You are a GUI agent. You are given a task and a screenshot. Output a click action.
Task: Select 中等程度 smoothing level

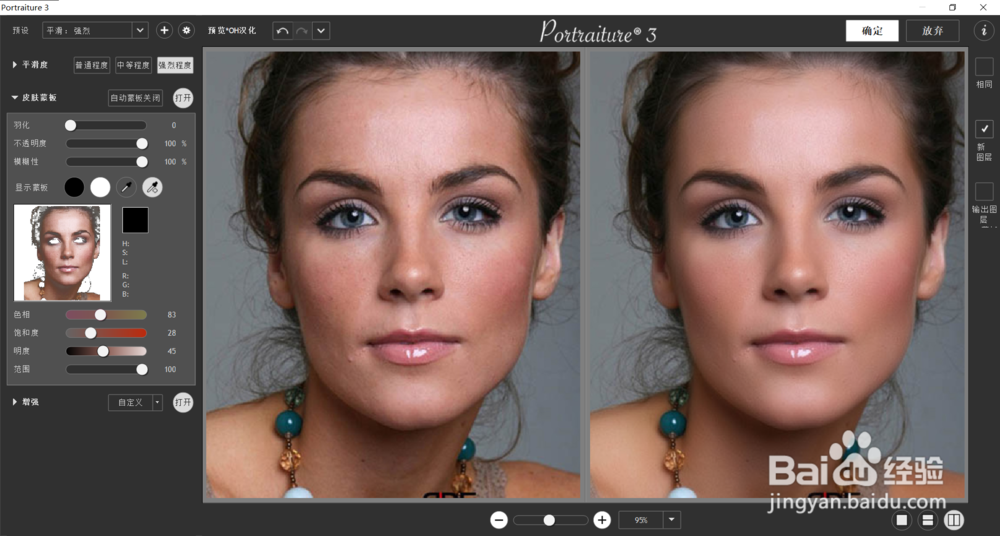pyautogui.click(x=133, y=65)
